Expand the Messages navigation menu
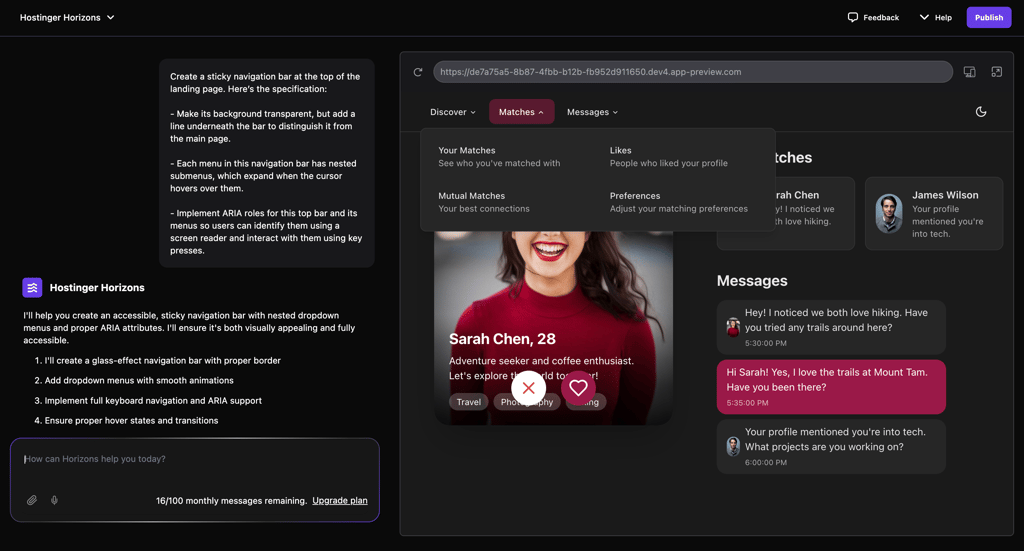1024x551 pixels. (x=592, y=112)
